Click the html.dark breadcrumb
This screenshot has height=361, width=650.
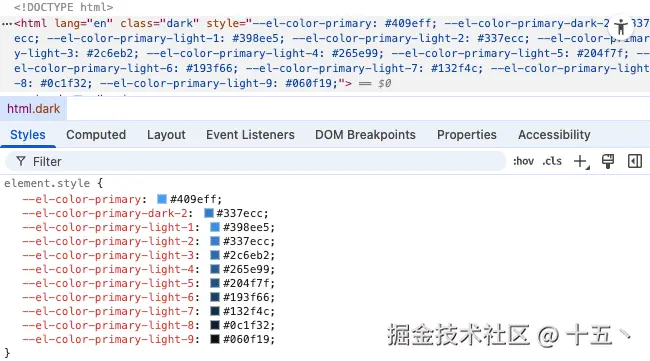[x=34, y=109]
